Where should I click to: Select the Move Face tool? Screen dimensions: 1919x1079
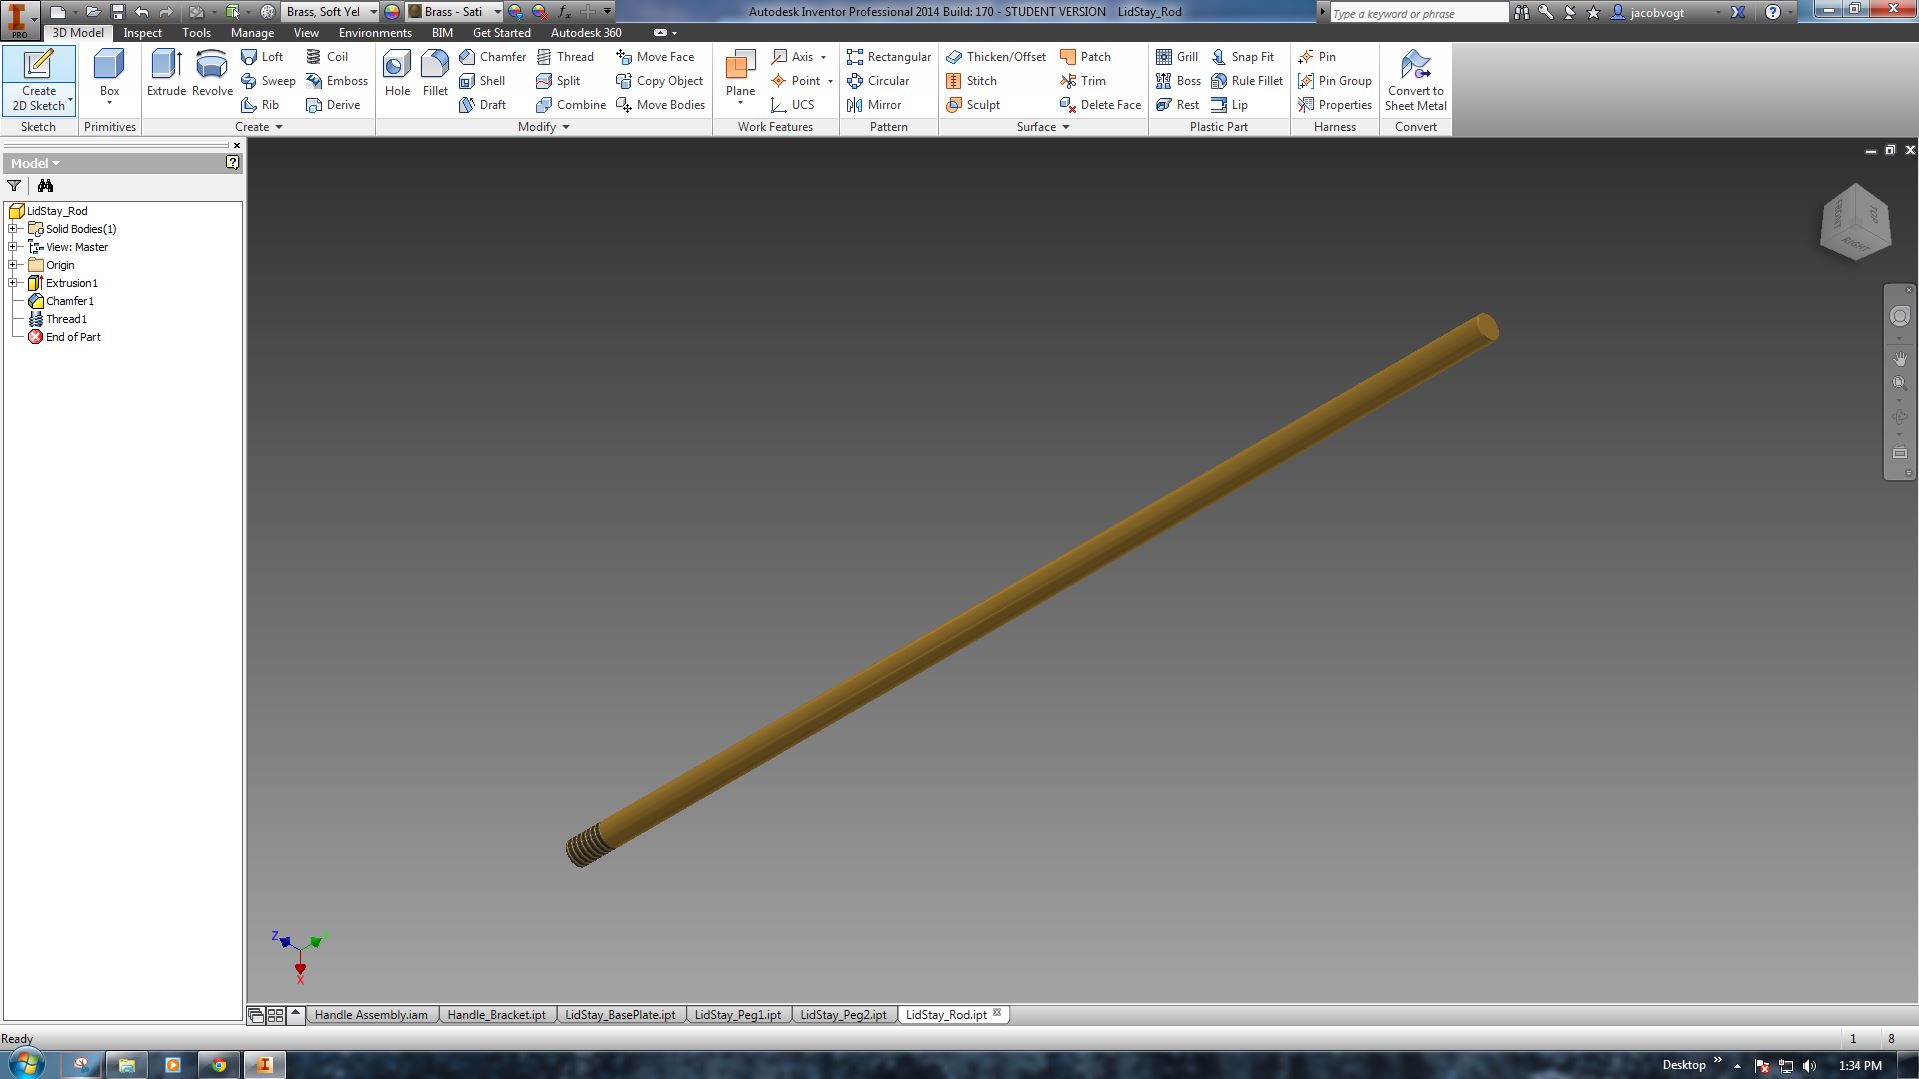pos(655,57)
